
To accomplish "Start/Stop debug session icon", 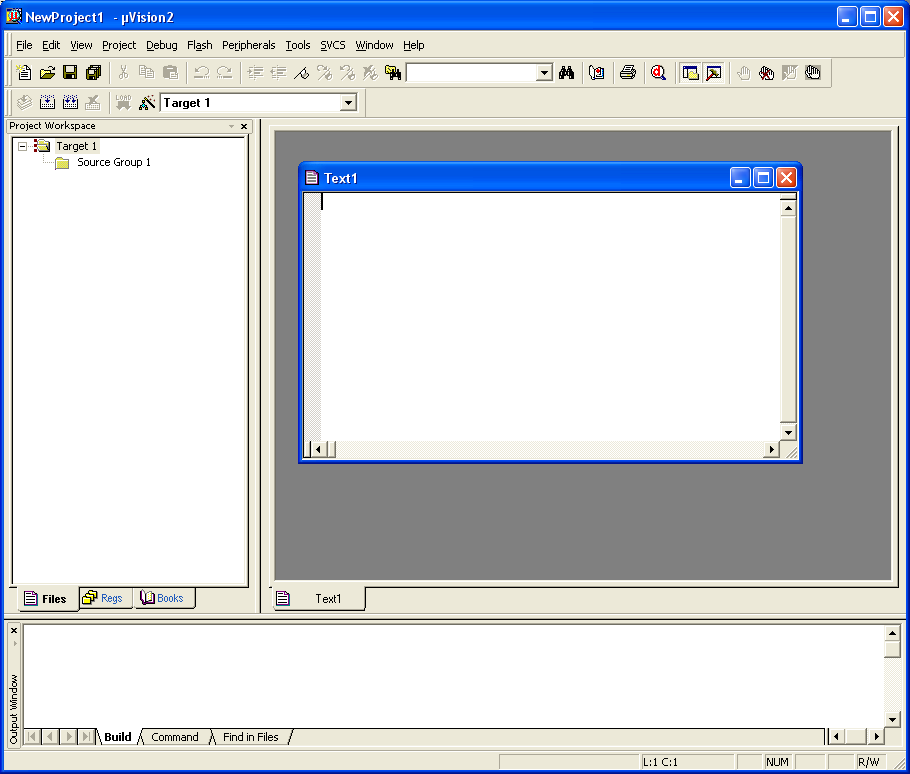I will pyautogui.click(x=658, y=73).
